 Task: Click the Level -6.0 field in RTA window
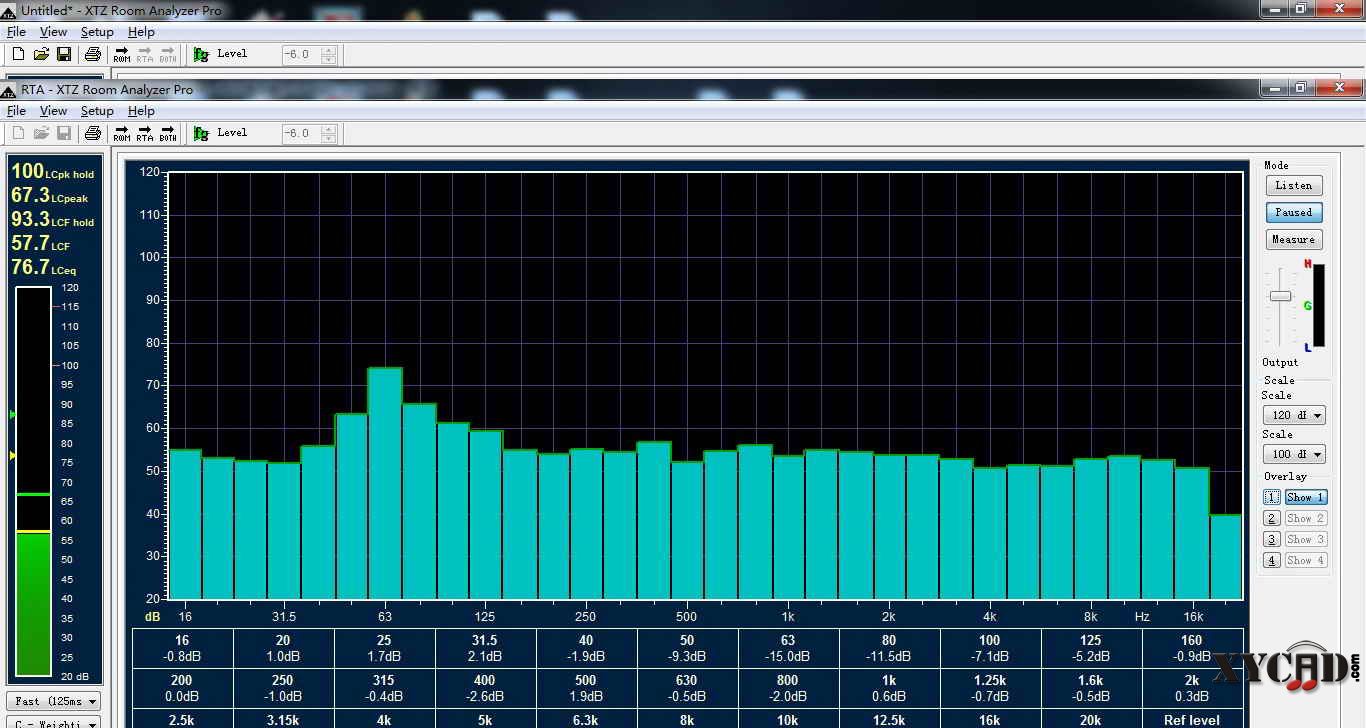coord(301,133)
